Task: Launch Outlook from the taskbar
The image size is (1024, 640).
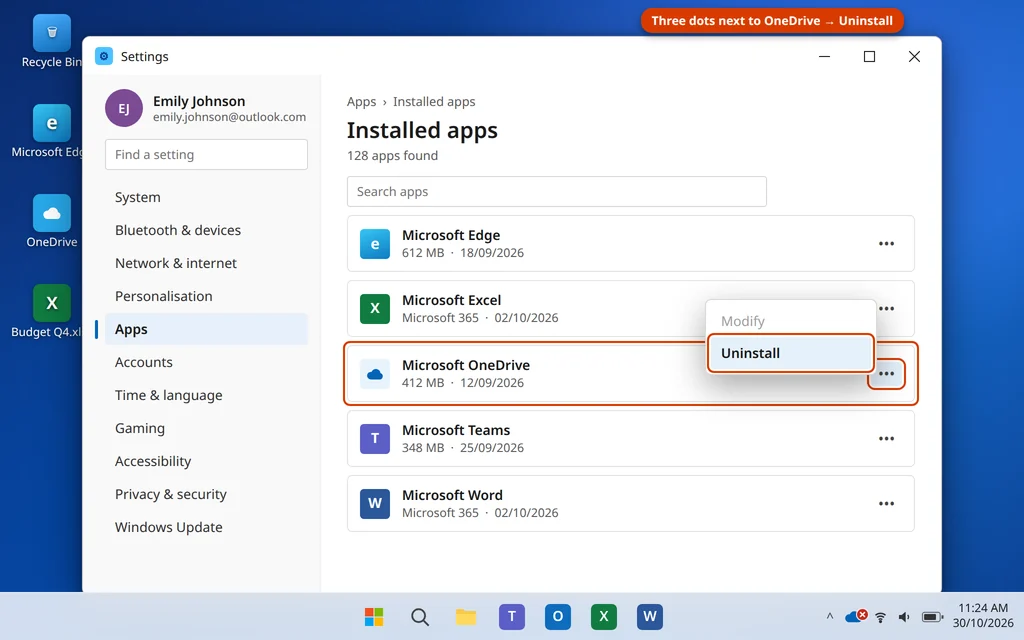Action: [x=558, y=616]
